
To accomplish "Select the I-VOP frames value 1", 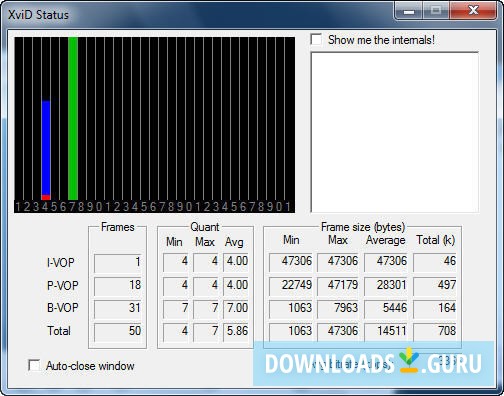I will [x=118, y=263].
